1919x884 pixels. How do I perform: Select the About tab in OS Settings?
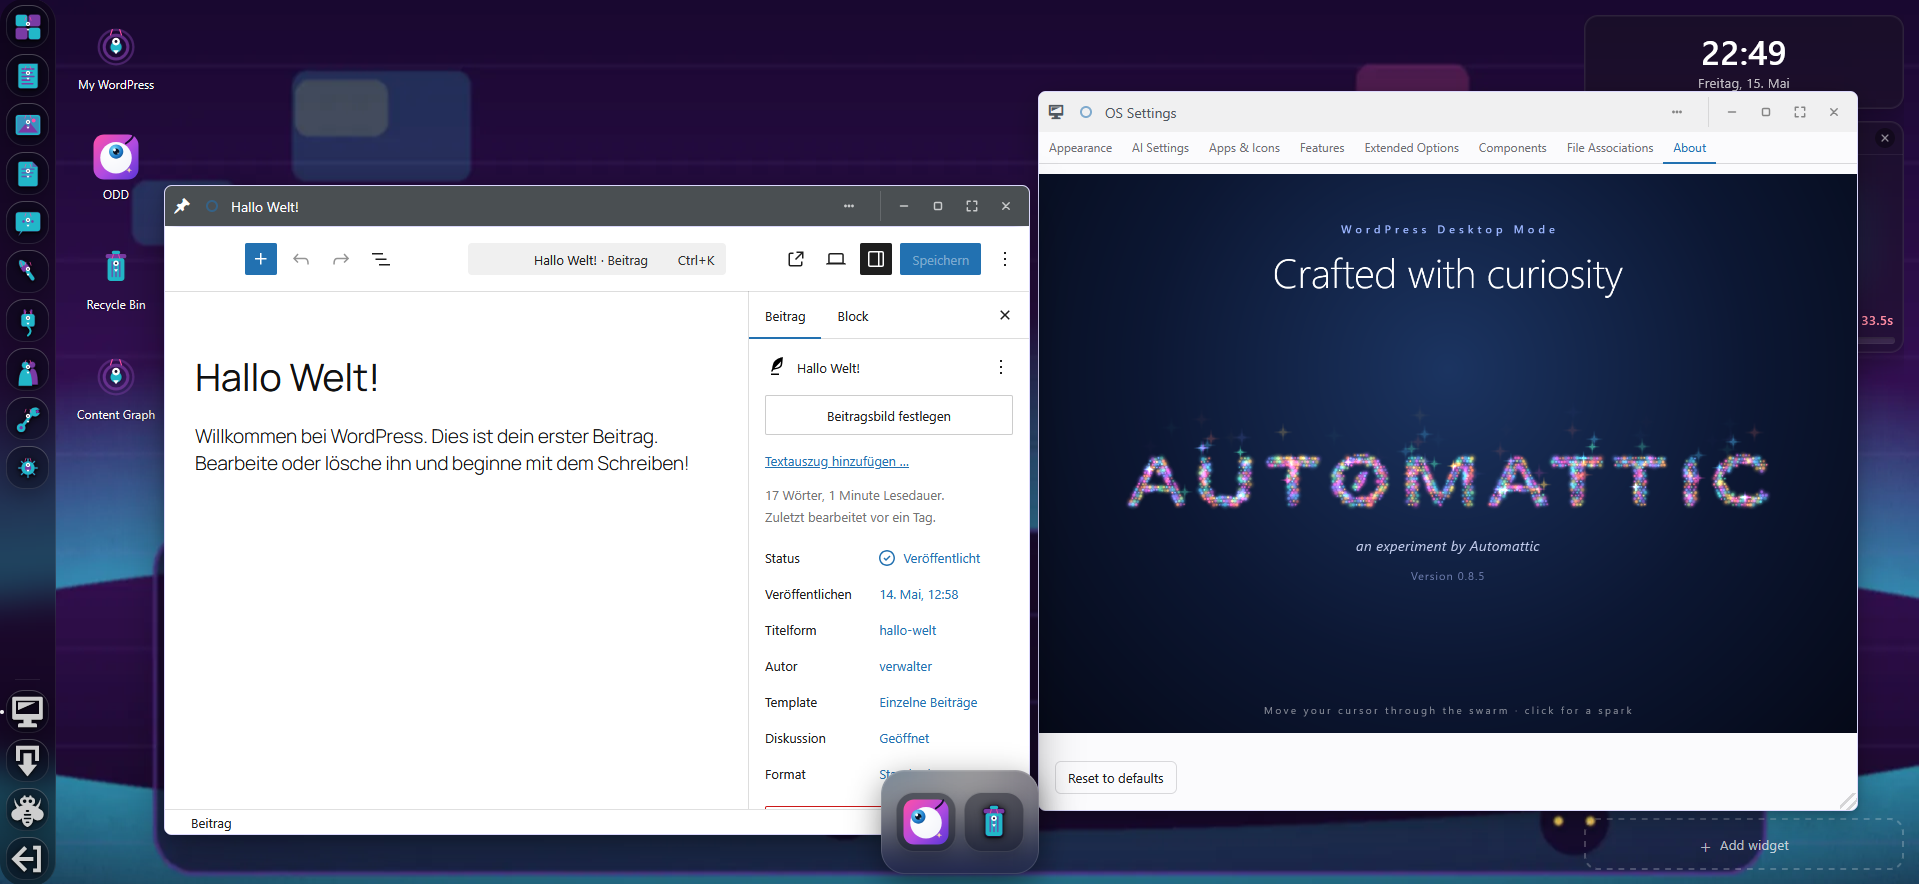coord(1689,148)
